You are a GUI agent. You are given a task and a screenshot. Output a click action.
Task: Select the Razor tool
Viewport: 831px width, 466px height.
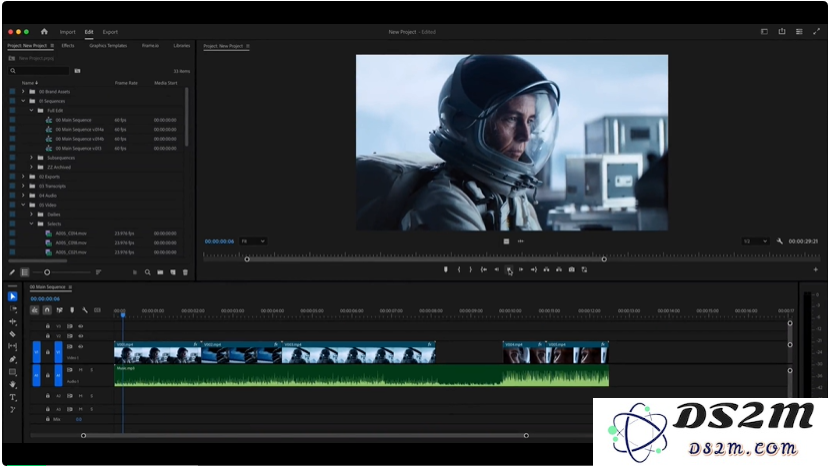tap(13, 334)
